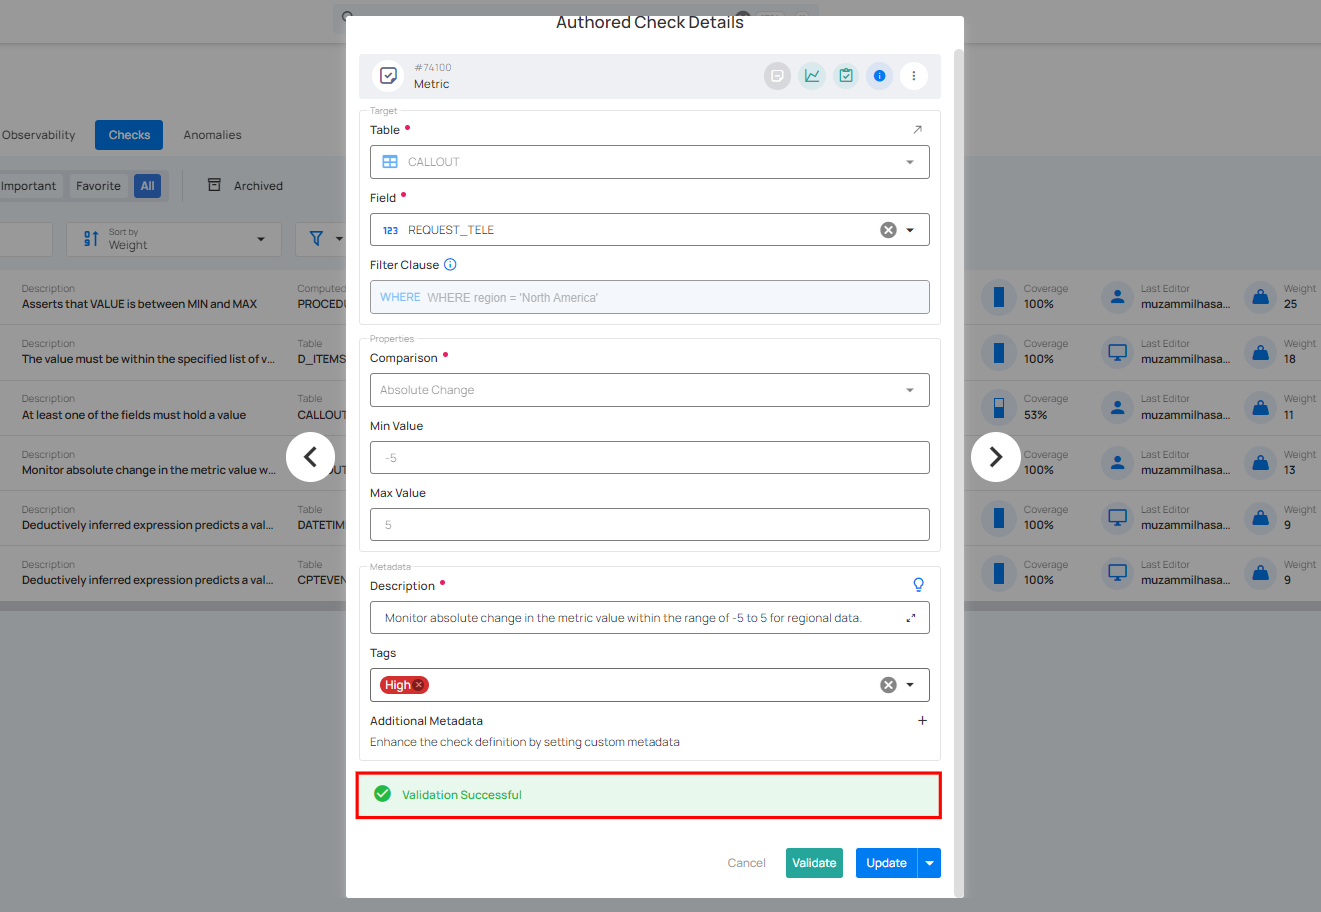
Task: Open the REQUEST_TELE field dropdown arrow
Action: (910, 230)
